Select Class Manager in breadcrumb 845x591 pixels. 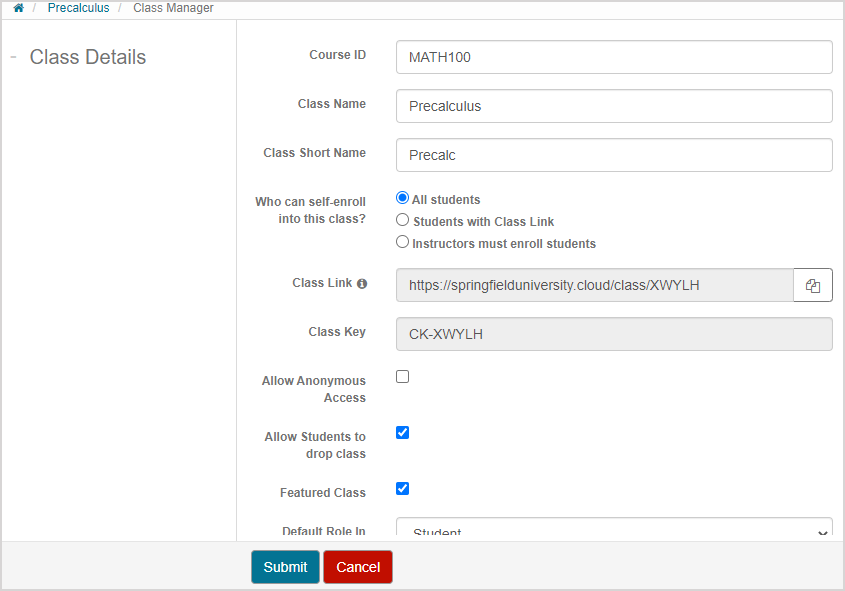coord(173,8)
